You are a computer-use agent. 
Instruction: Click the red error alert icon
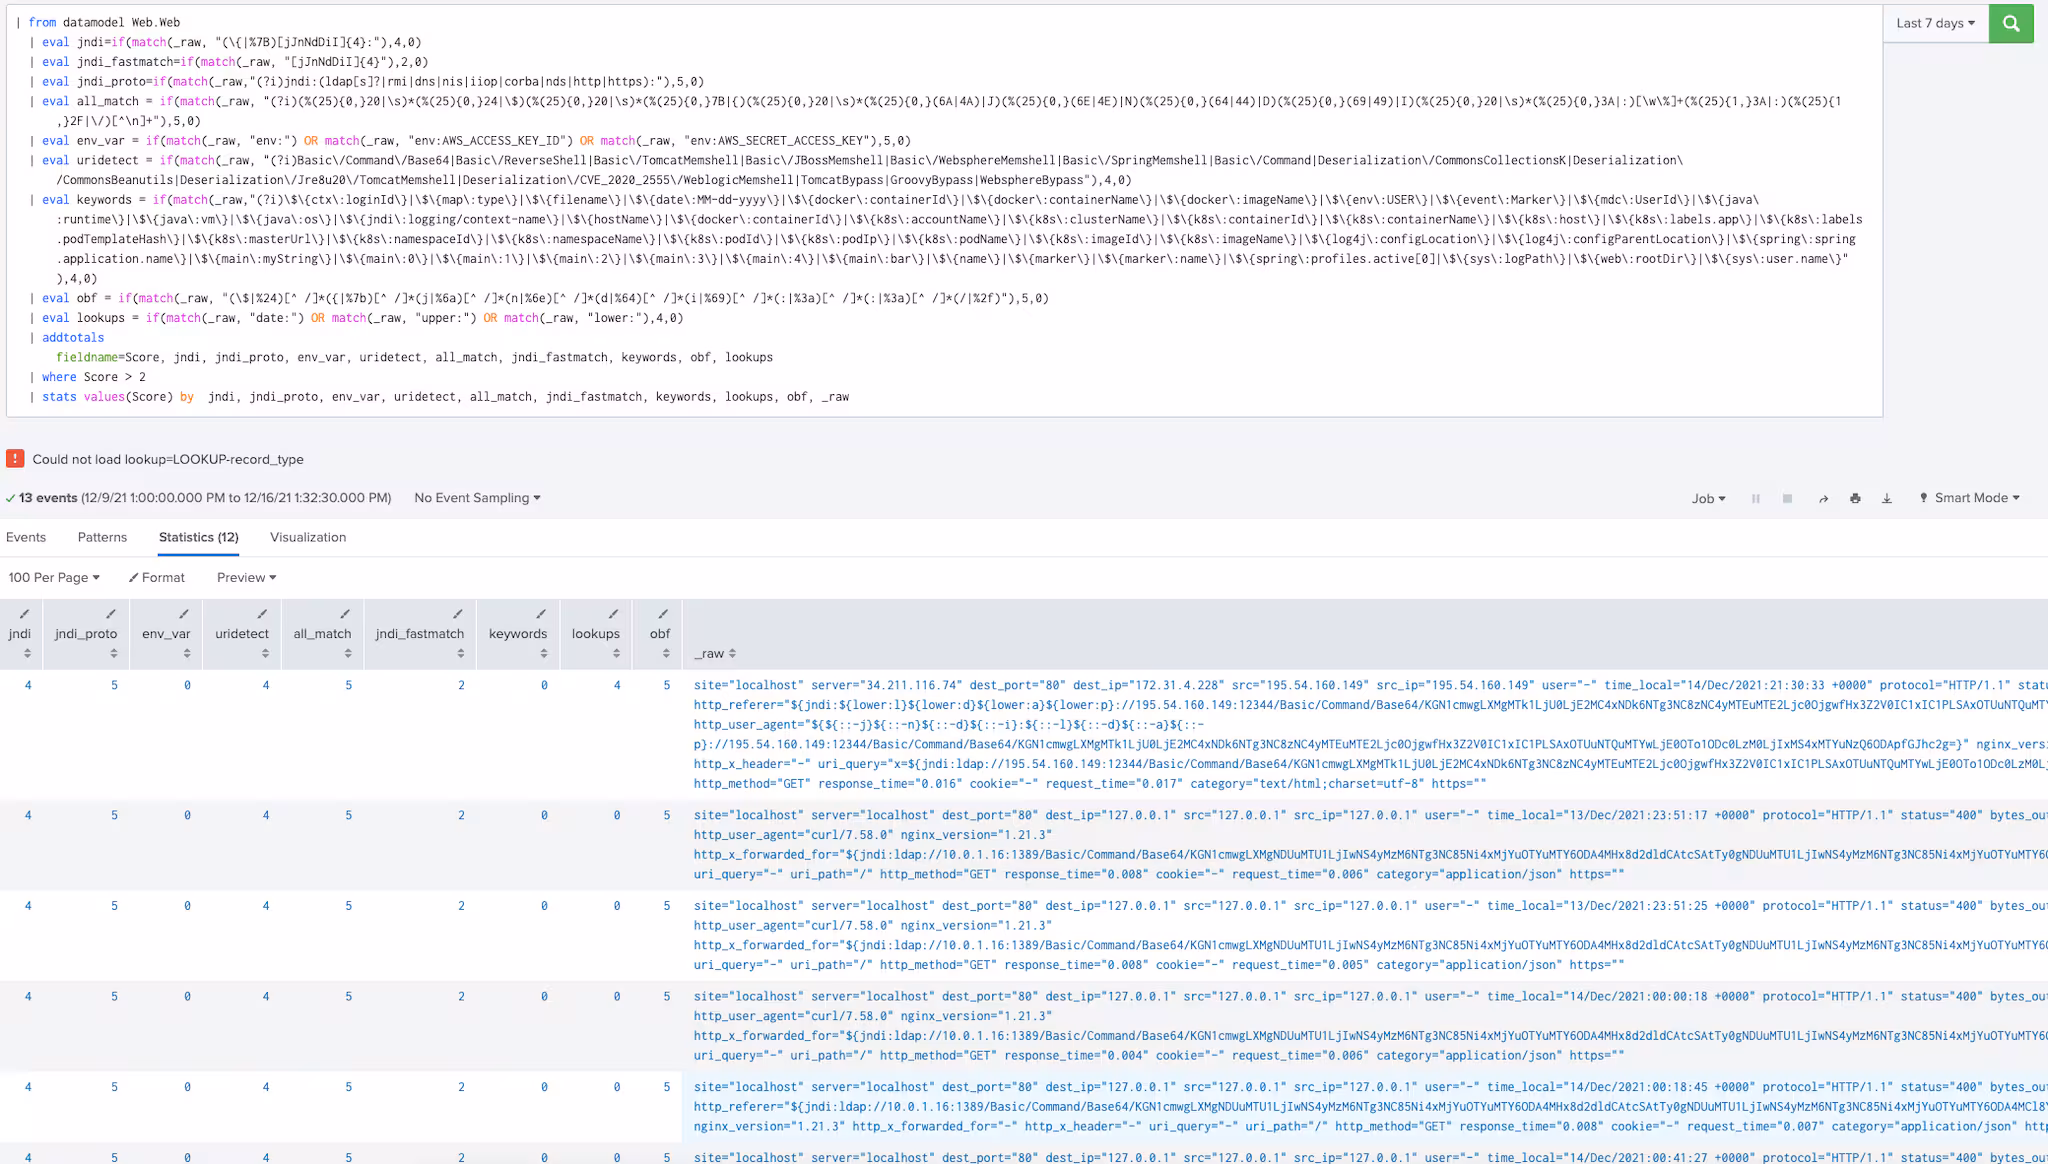pyautogui.click(x=15, y=459)
